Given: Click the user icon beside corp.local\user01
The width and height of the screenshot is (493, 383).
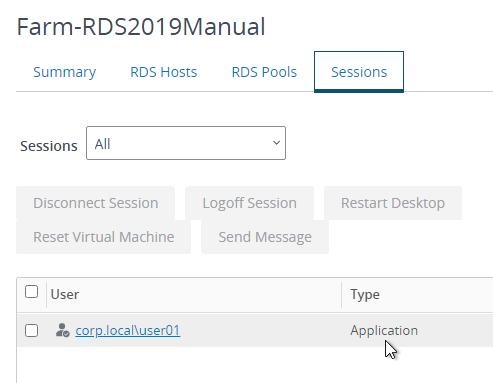Looking at the screenshot, I should (x=62, y=330).
